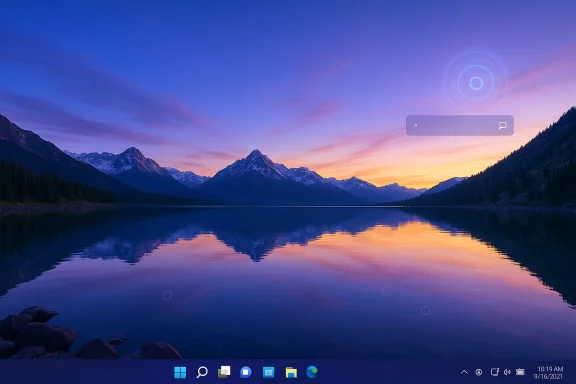Click inside the assistant text input bar
576x384 pixels.
460,125
